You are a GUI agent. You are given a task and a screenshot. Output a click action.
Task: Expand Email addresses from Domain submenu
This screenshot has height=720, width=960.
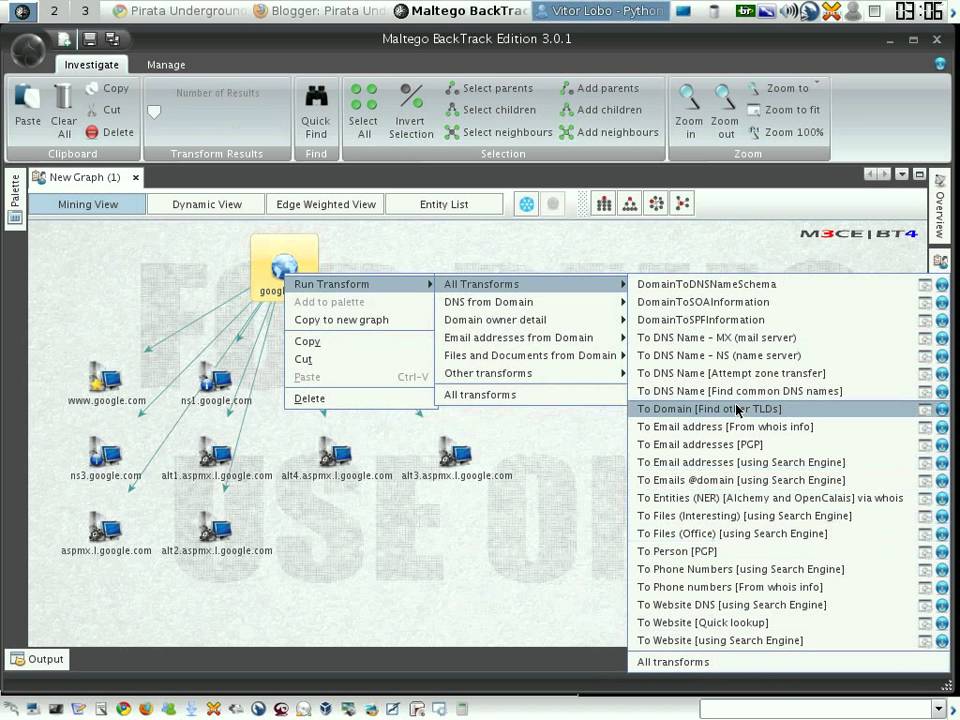tap(531, 337)
